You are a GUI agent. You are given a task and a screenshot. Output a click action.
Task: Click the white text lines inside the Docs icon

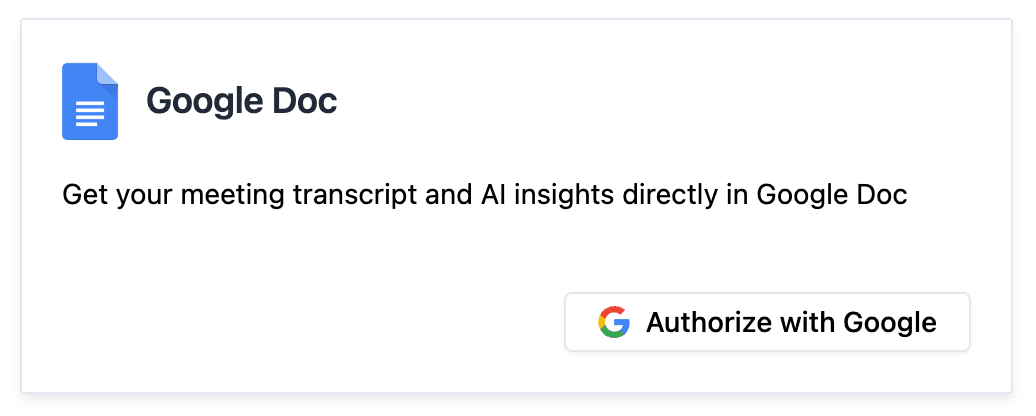tap(90, 113)
